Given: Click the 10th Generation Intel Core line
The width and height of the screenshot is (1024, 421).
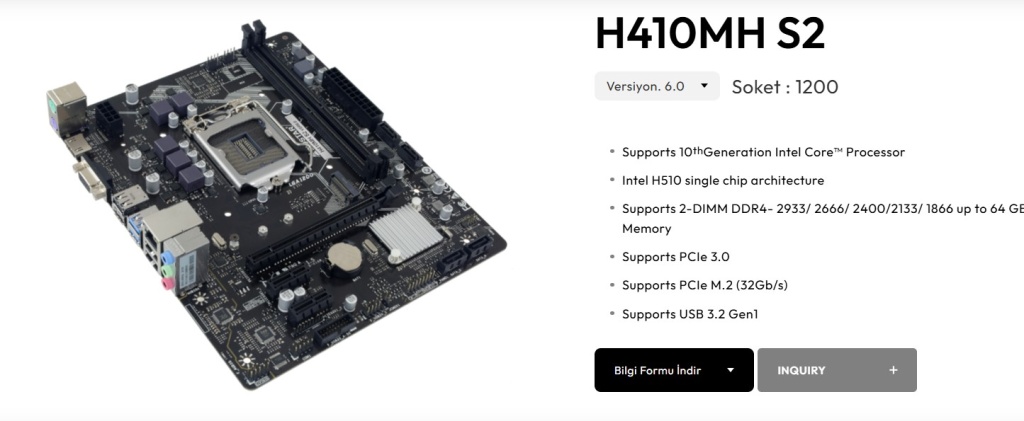Looking at the screenshot, I should 763,152.
